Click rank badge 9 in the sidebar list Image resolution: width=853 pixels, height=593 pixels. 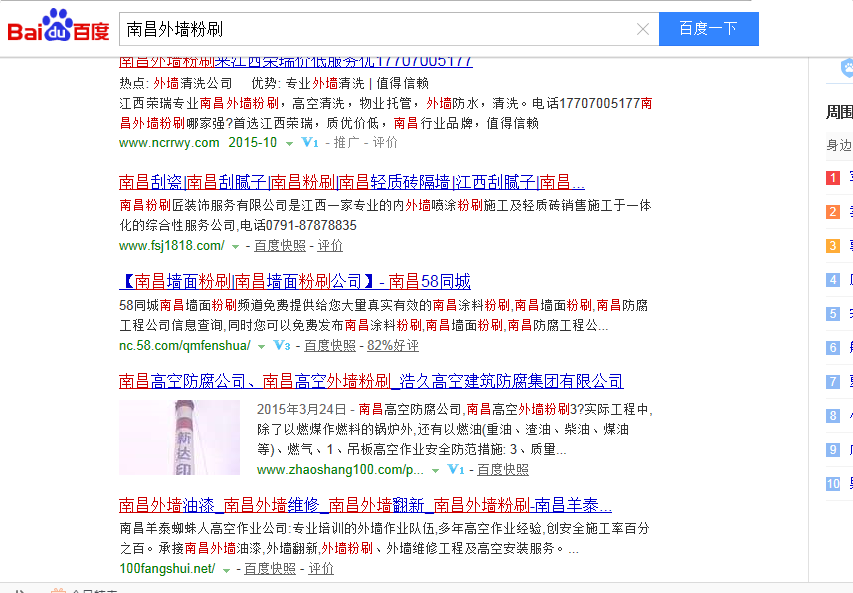pos(833,450)
